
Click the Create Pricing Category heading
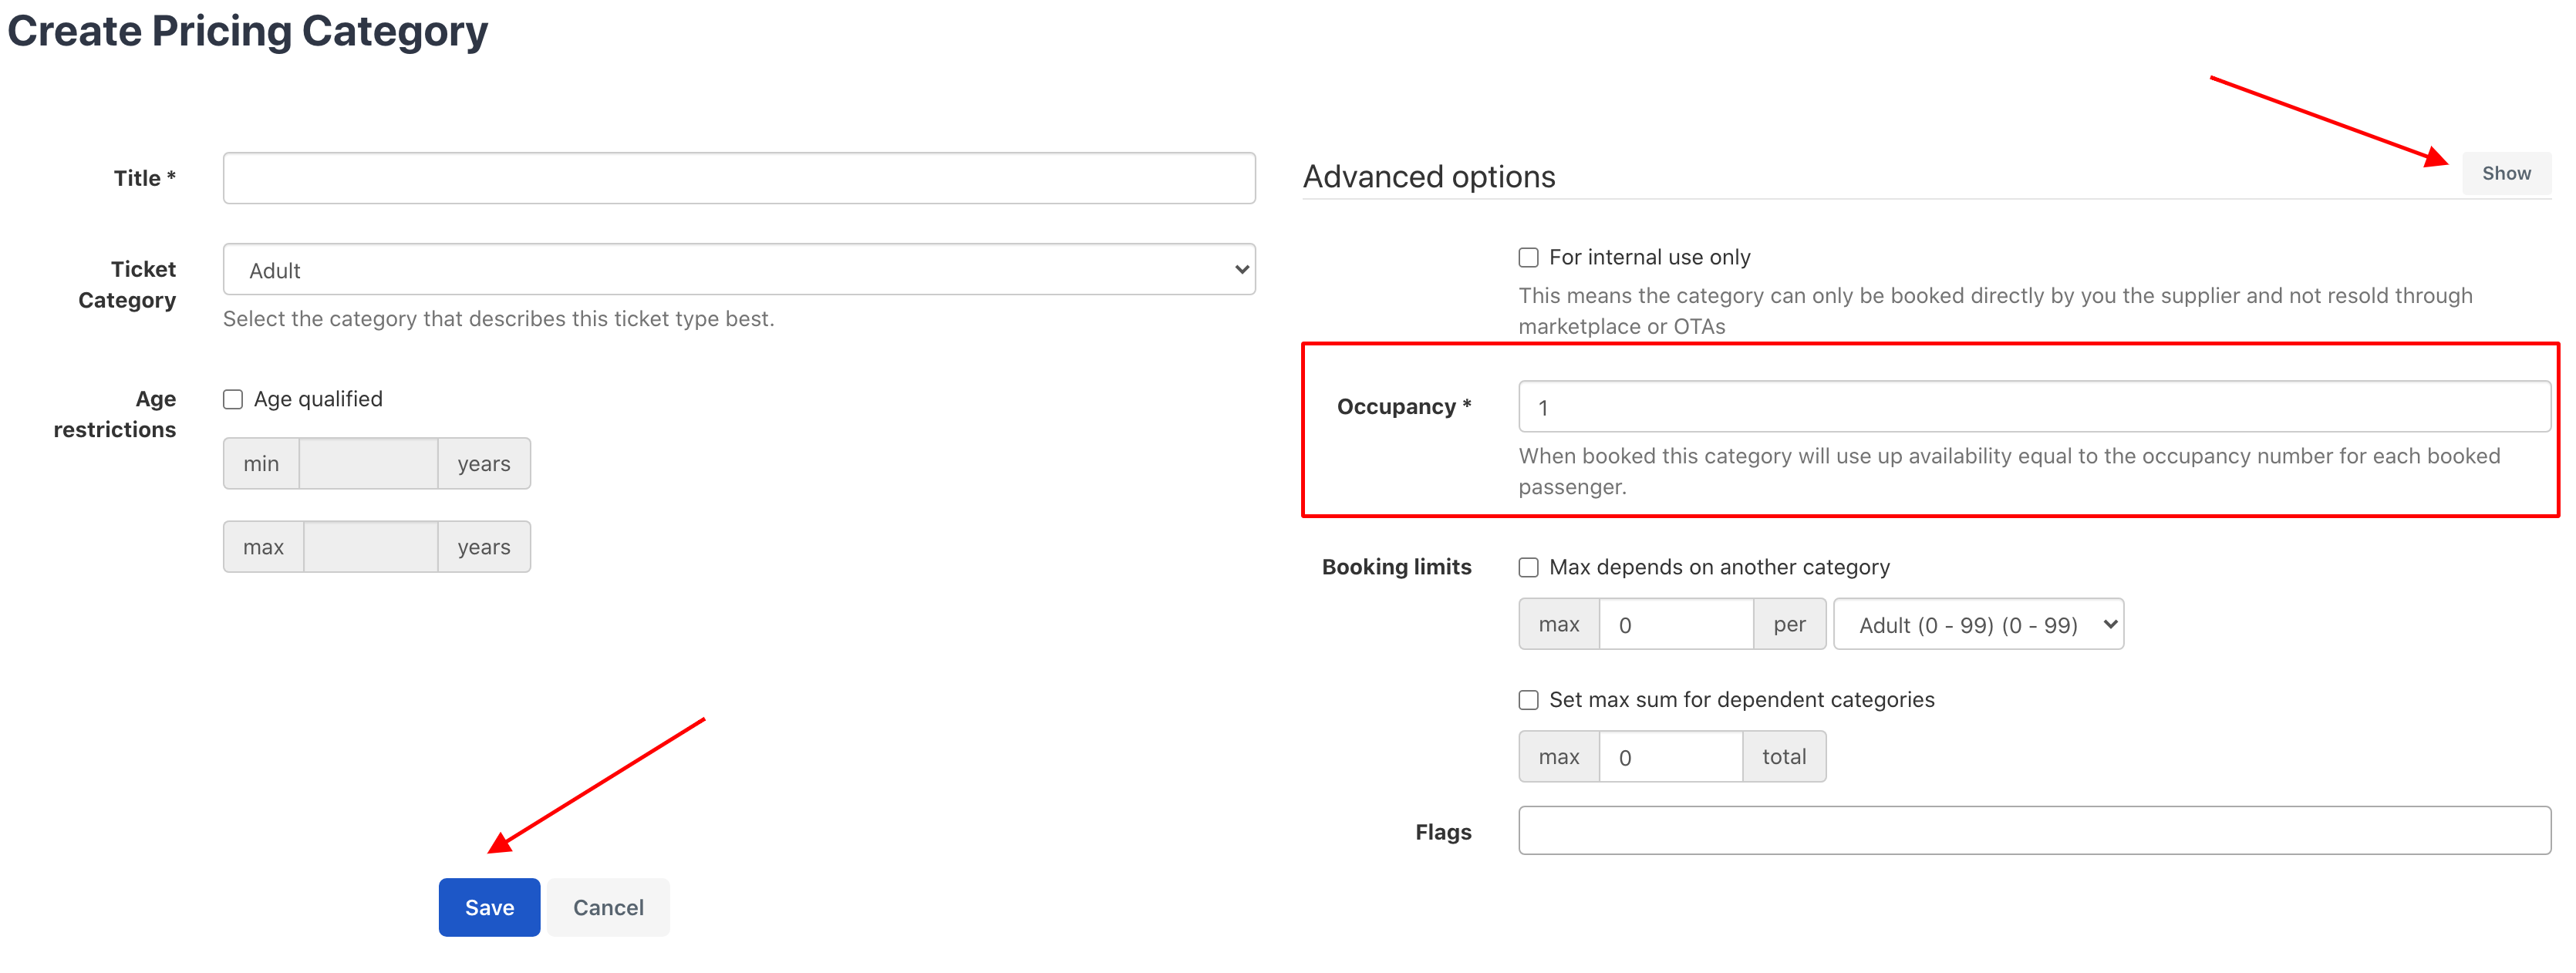point(247,31)
